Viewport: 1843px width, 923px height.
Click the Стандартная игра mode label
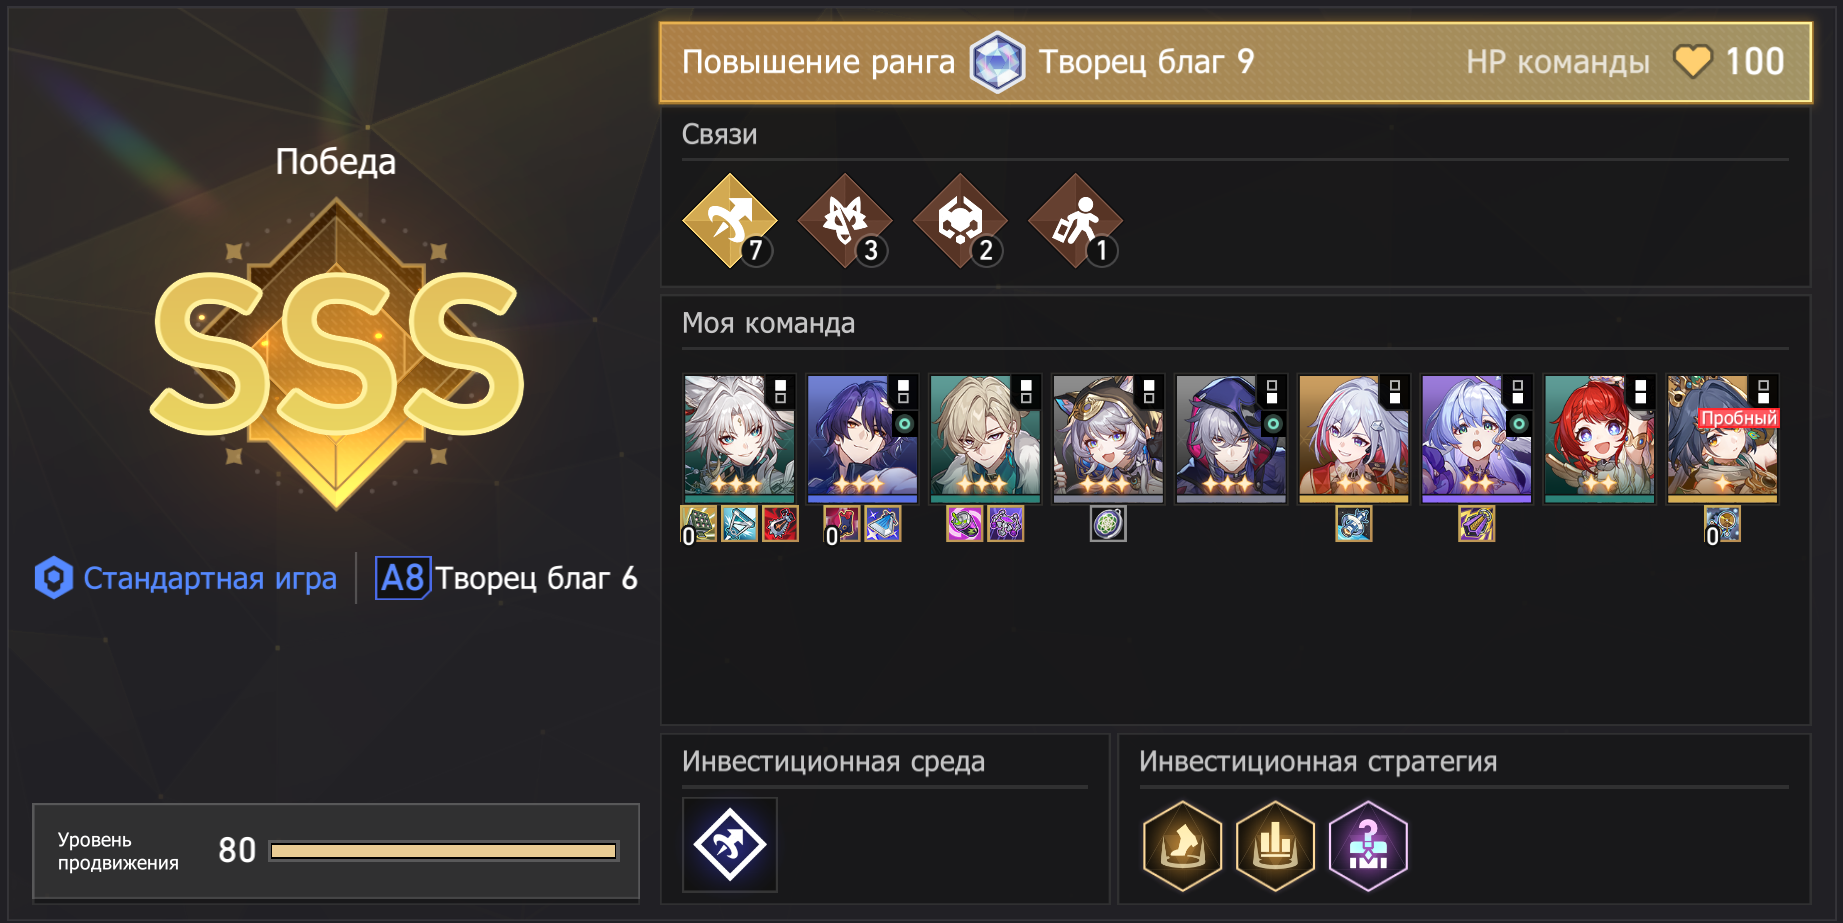pos(210,578)
